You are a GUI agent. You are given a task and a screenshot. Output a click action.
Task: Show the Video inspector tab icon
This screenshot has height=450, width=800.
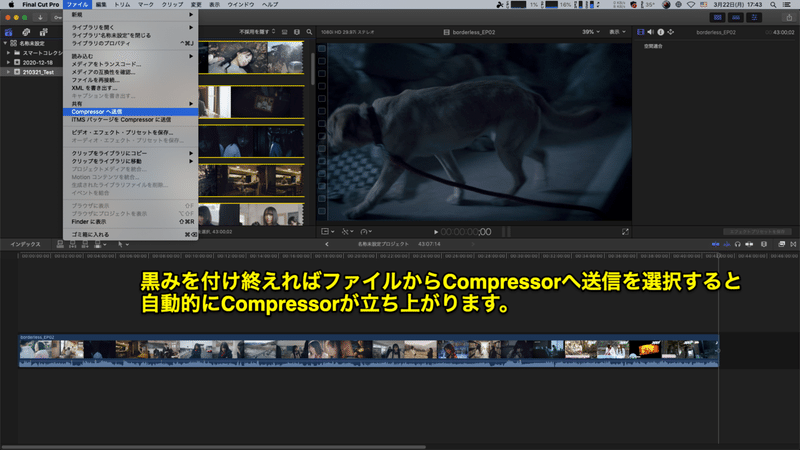640,32
